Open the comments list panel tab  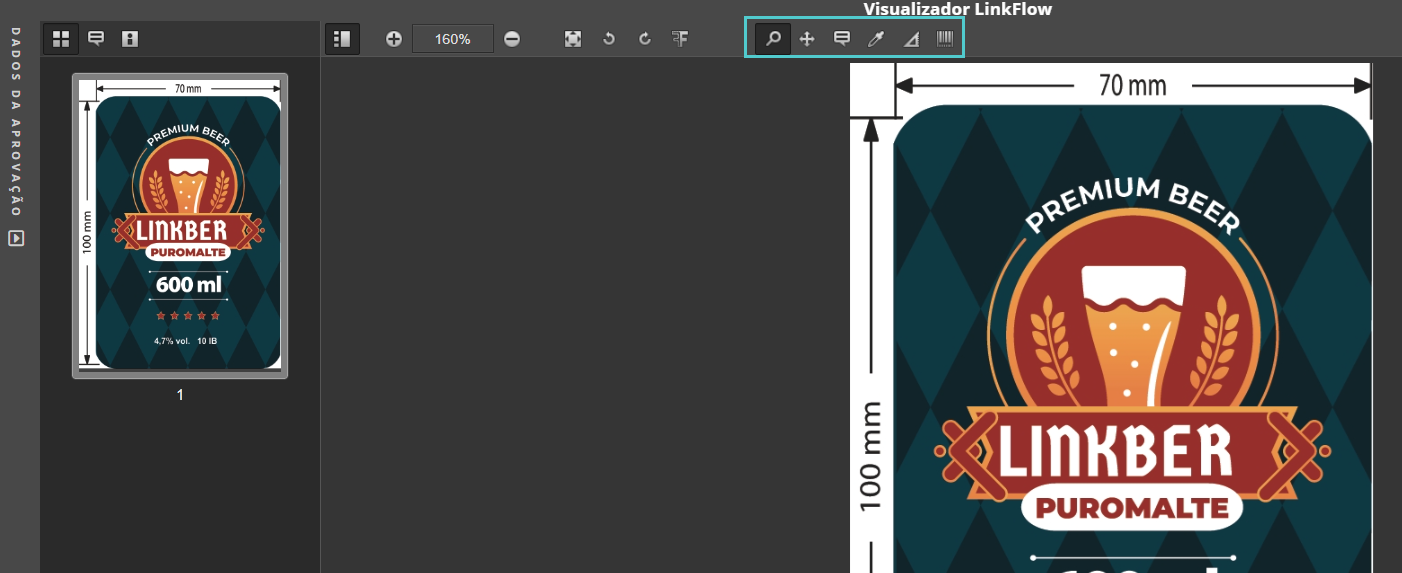(96, 39)
